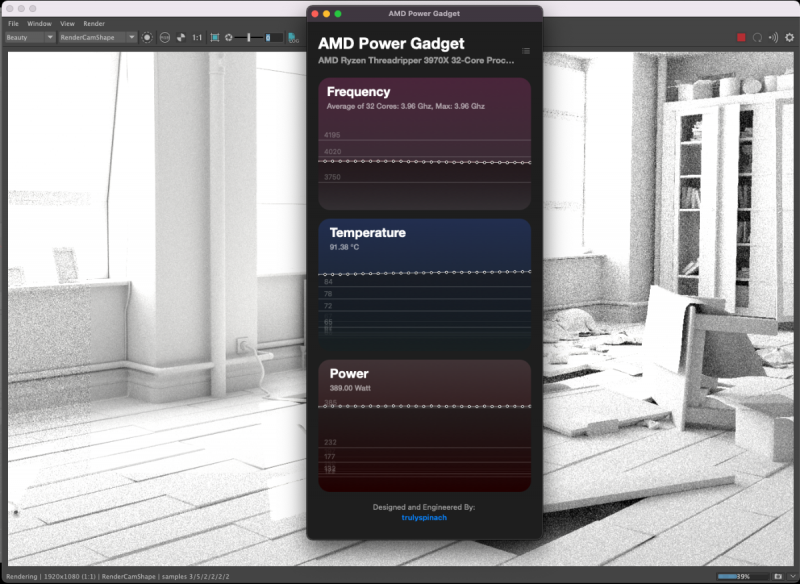Click the exposure value field
The width and height of the screenshot is (800, 584).
click(273, 37)
